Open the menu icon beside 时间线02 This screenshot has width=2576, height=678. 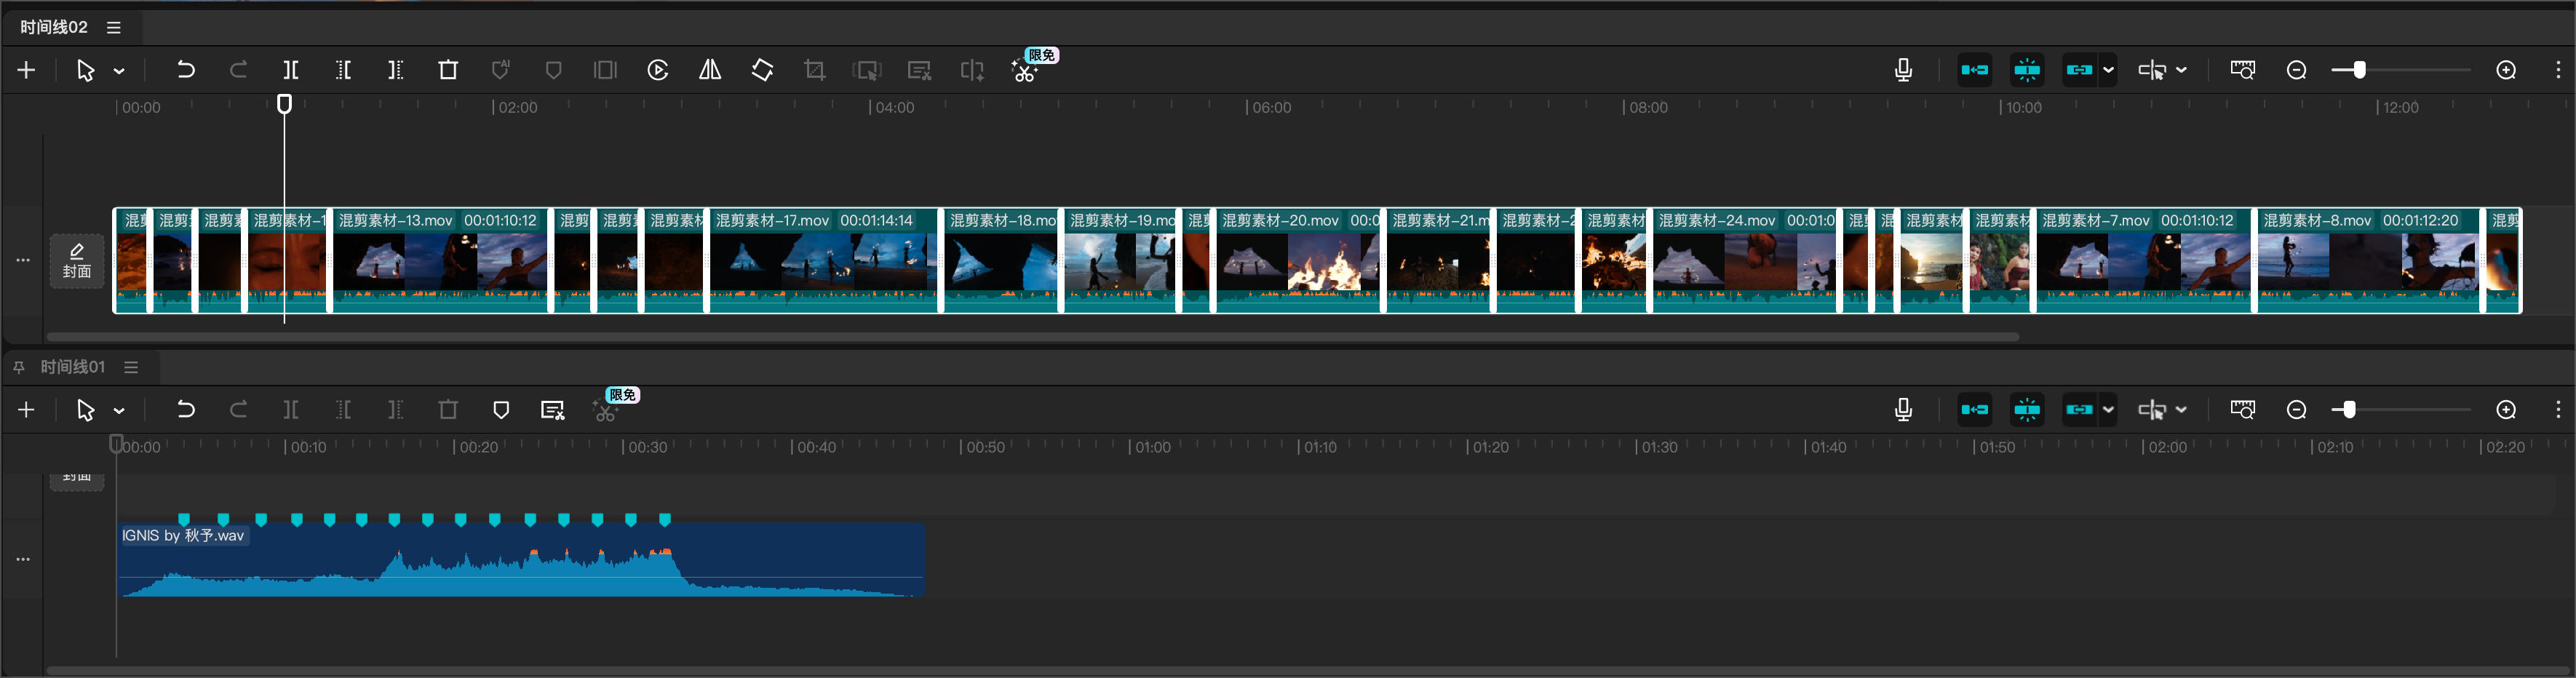[114, 28]
